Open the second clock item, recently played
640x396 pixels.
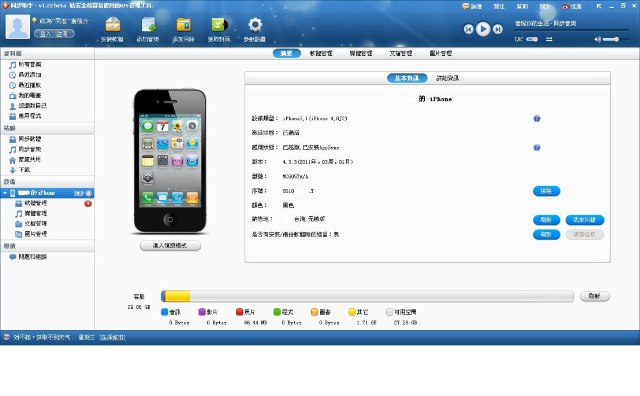25,85
